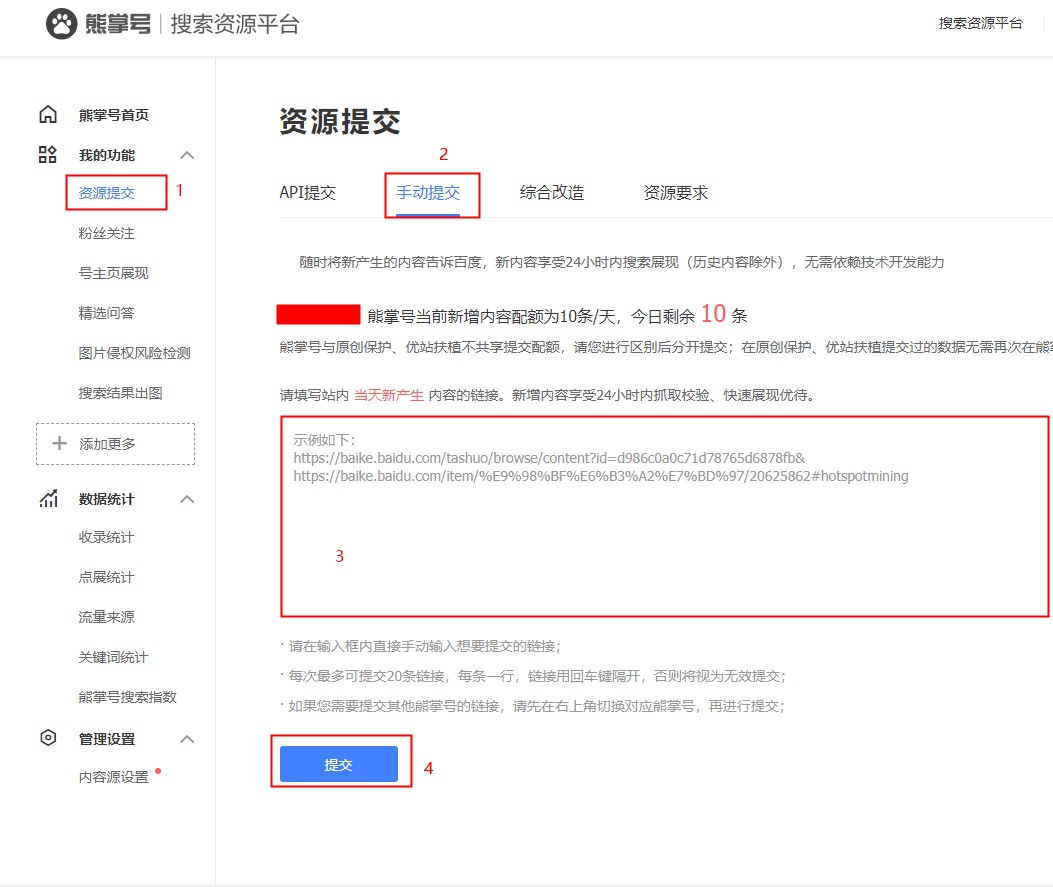Click the 数据统计 section header
The image size is (1053, 887).
107,499
